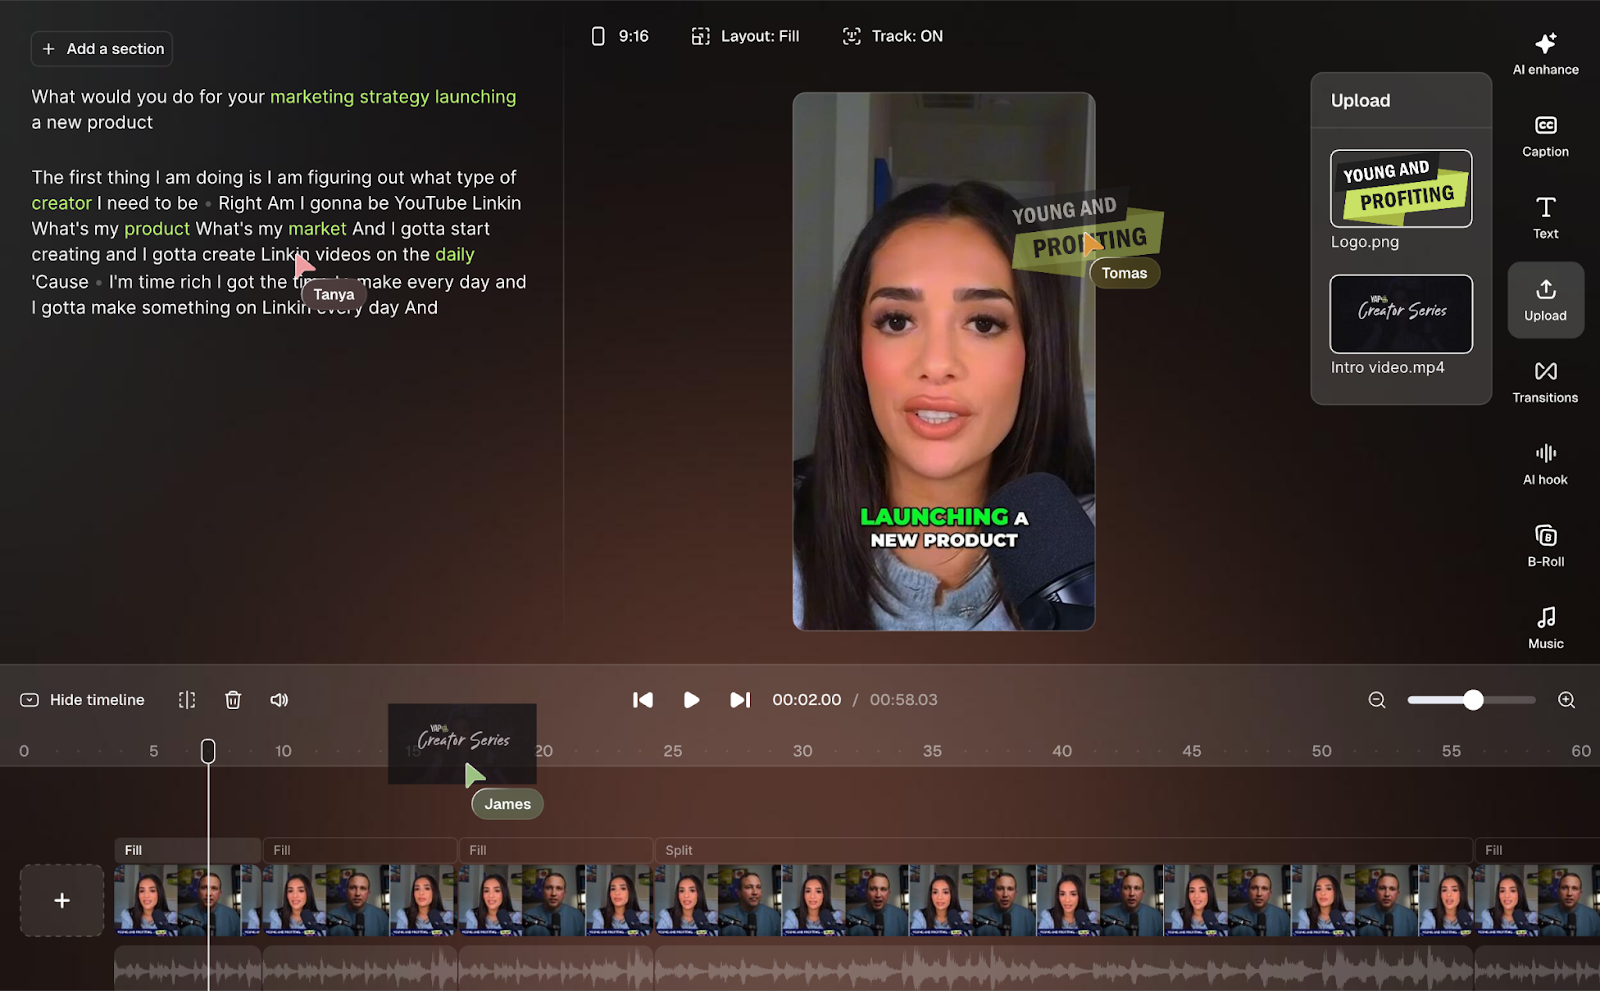Click the split clip icon
Viewport: 1600px width, 991px height.
[187, 700]
